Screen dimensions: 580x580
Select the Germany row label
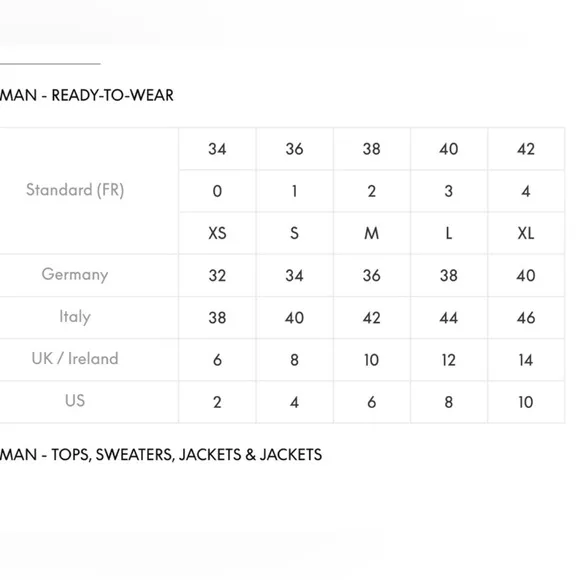point(75,275)
